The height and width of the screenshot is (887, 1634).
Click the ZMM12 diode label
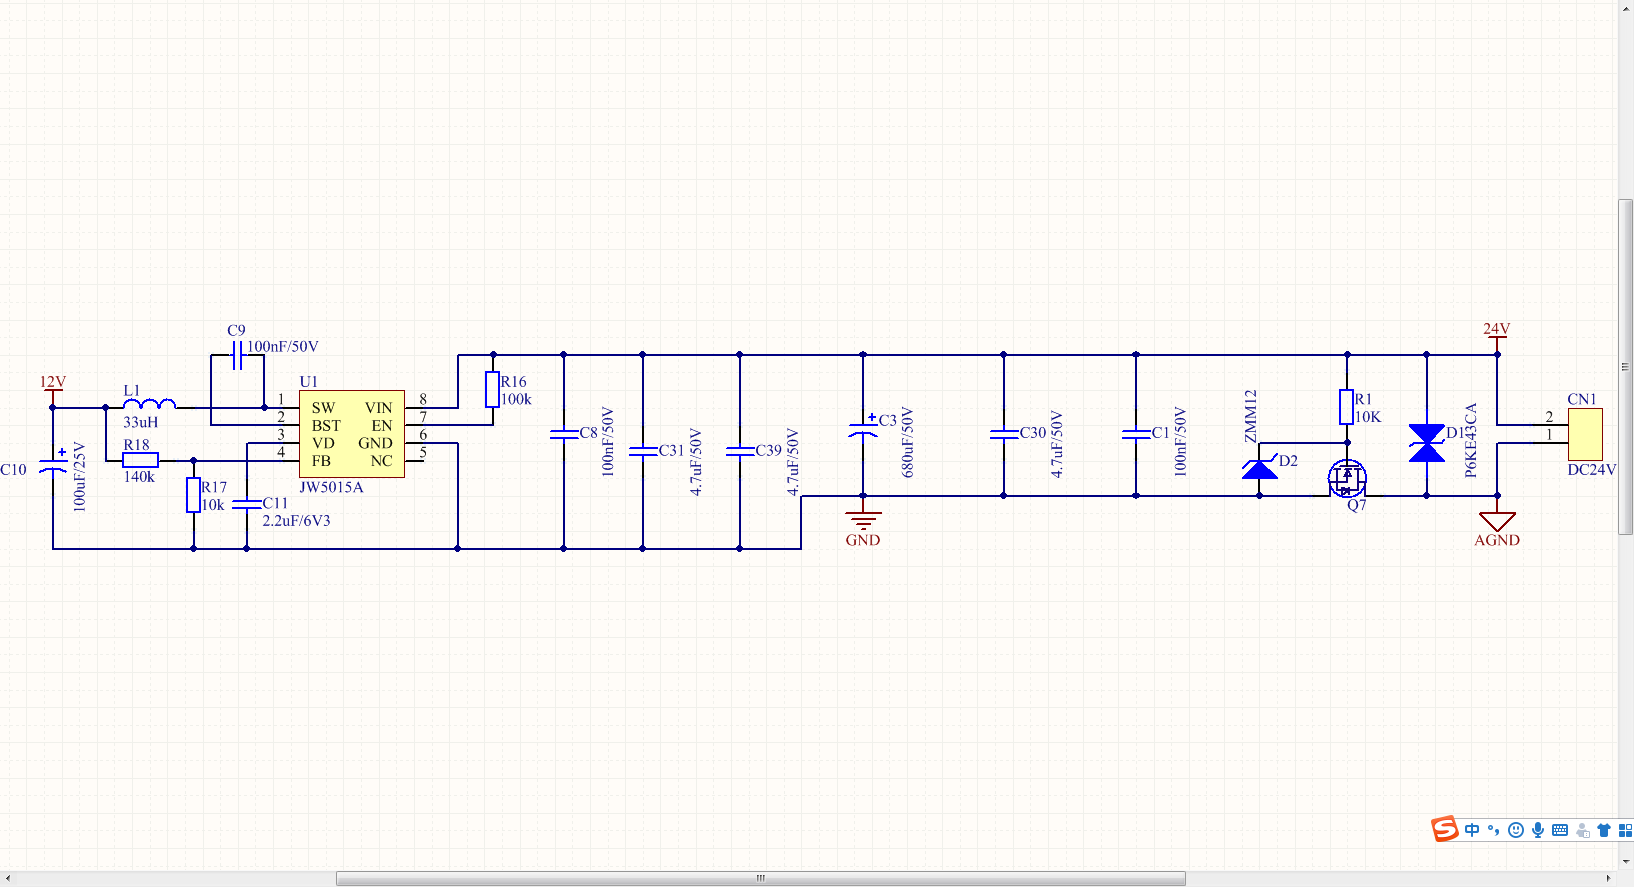(x=1250, y=416)
